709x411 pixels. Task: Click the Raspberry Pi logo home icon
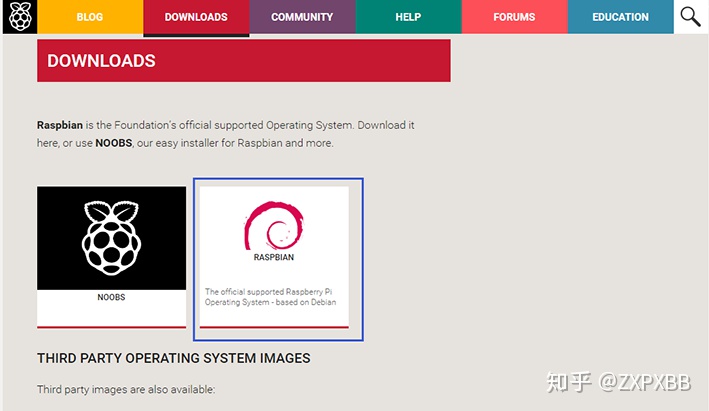[x=20, y=17]
